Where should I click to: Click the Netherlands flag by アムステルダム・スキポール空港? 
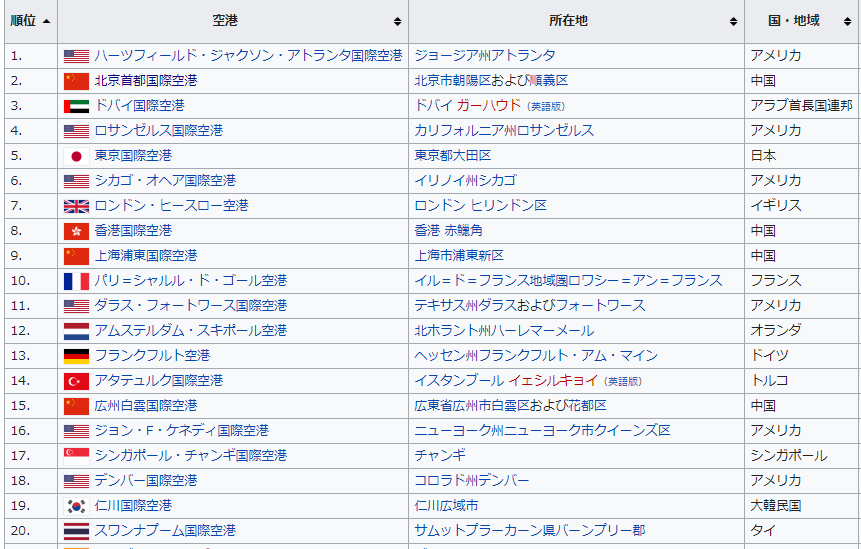coord(76,331)
